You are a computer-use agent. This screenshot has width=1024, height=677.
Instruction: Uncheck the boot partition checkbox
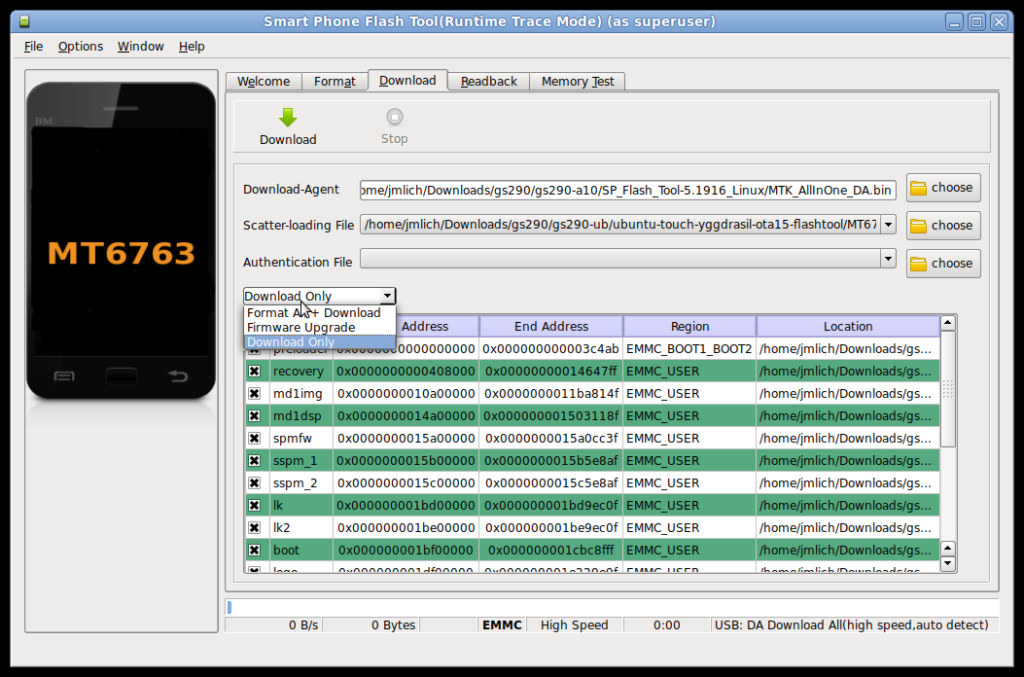click(x=254, y=550)
